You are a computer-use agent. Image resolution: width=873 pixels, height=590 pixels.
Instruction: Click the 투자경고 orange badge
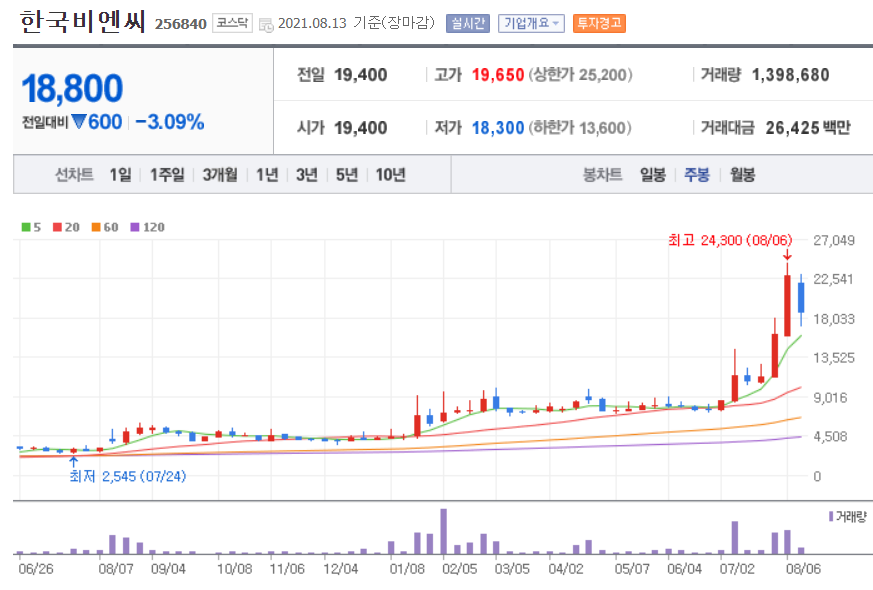click(599, 23)
